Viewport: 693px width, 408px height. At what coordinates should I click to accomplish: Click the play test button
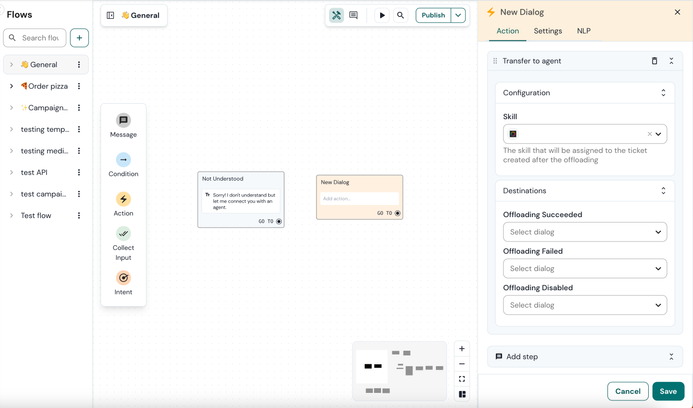[382, 16]
